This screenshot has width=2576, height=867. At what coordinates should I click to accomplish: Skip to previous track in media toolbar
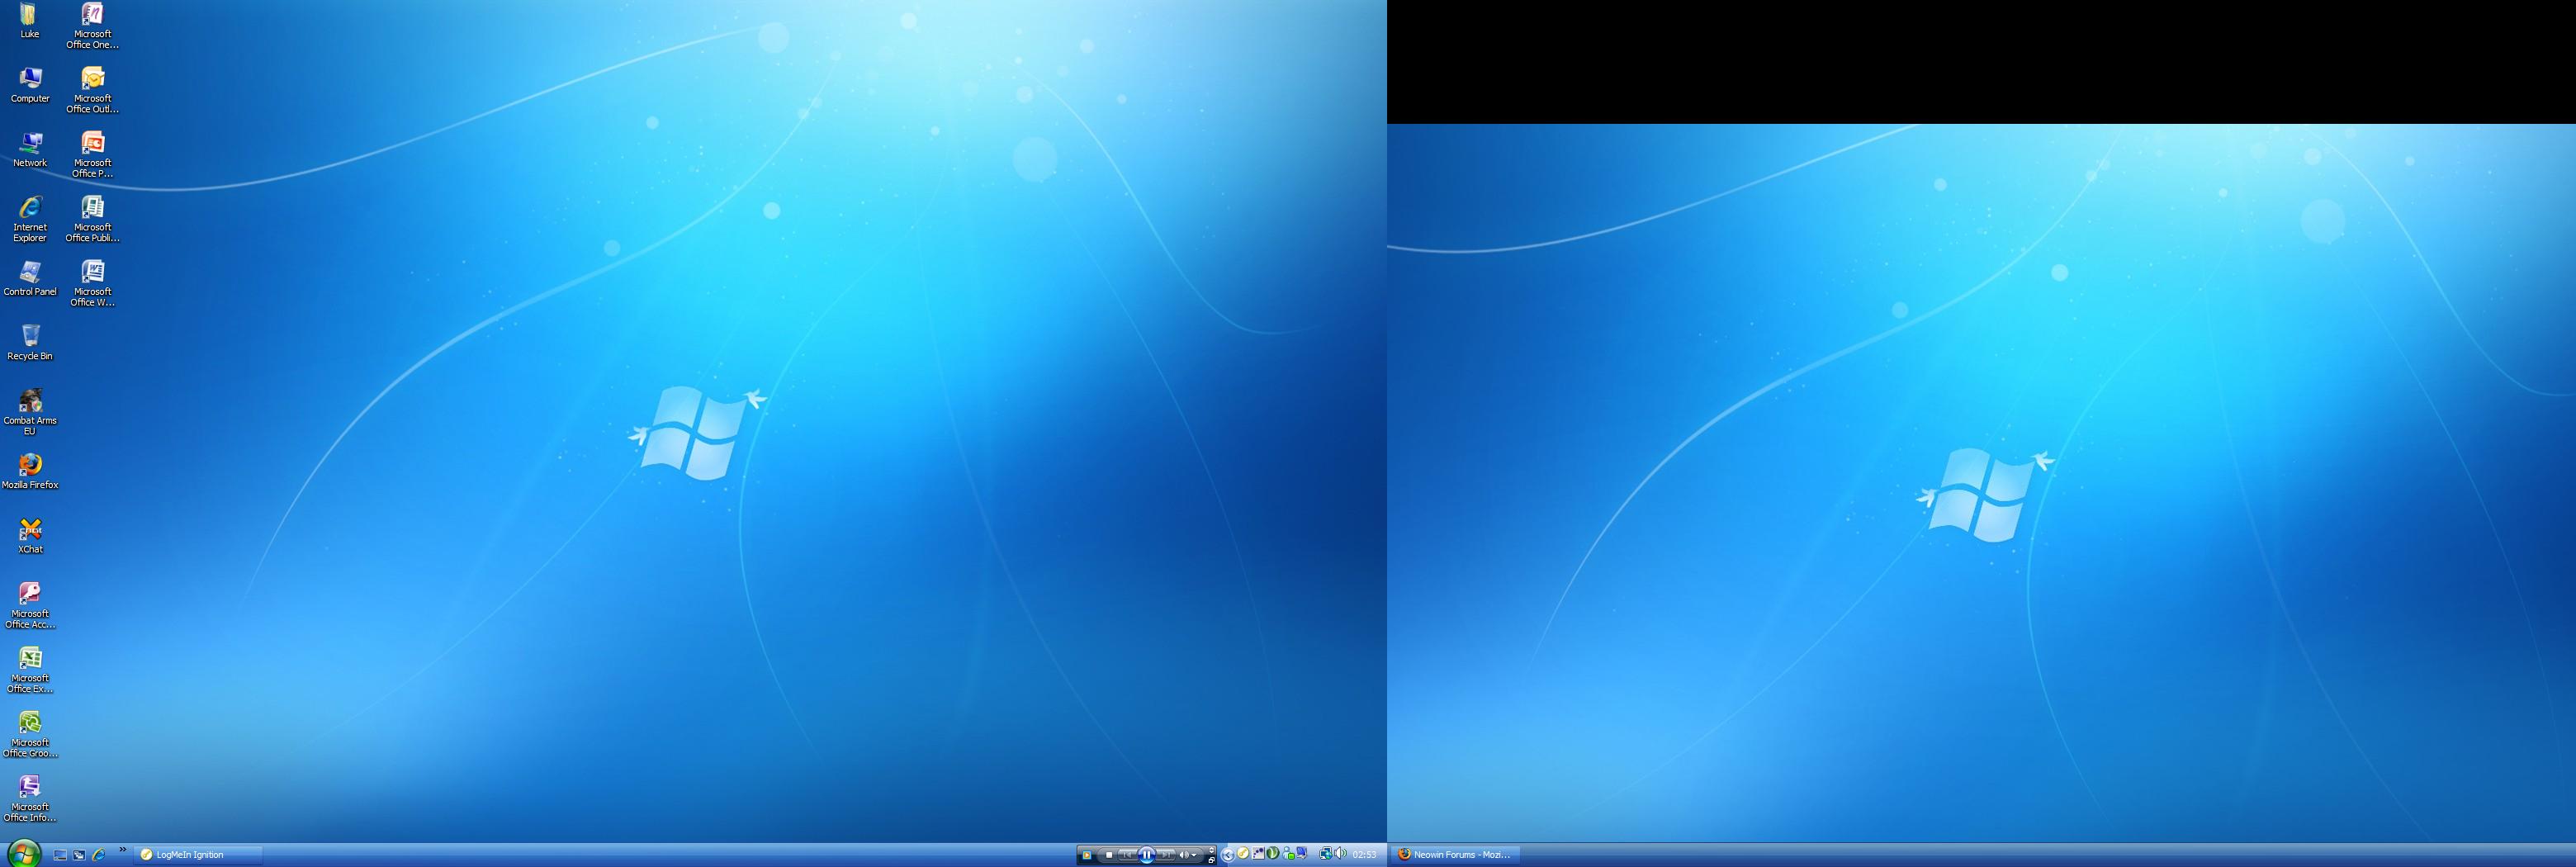(x=1128, y=855)
